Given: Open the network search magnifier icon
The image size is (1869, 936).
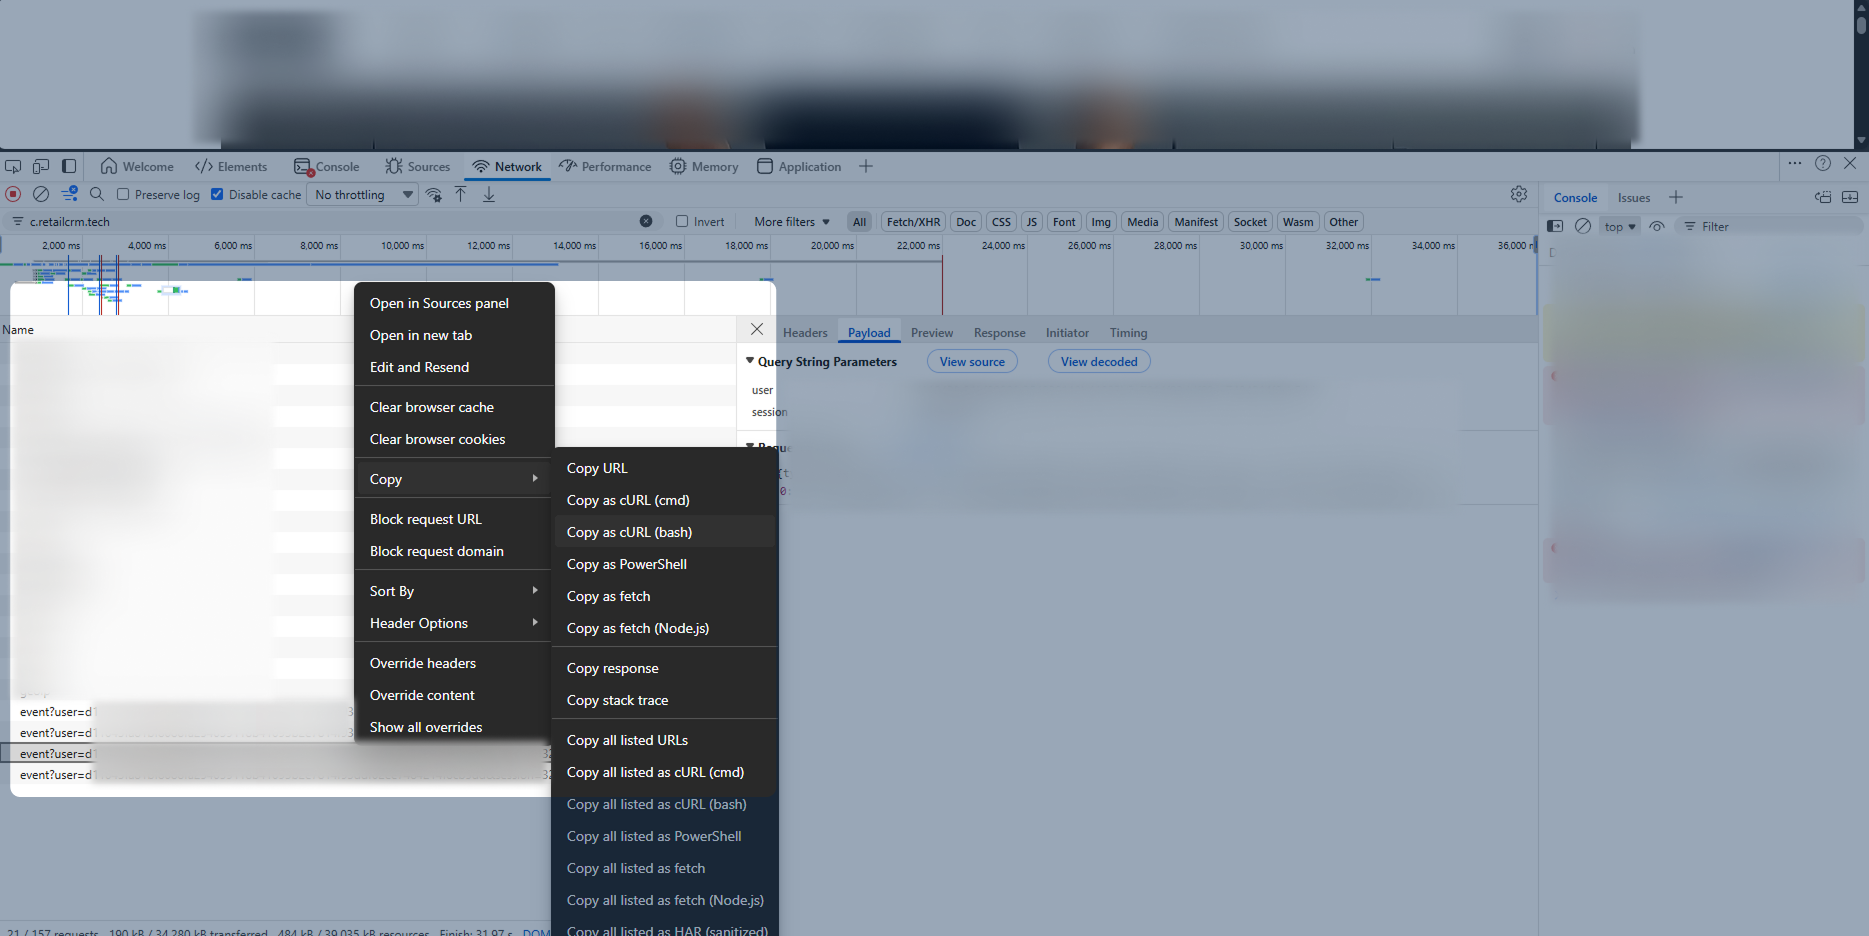Looking at the screenshot, I should tap(97, 194).
